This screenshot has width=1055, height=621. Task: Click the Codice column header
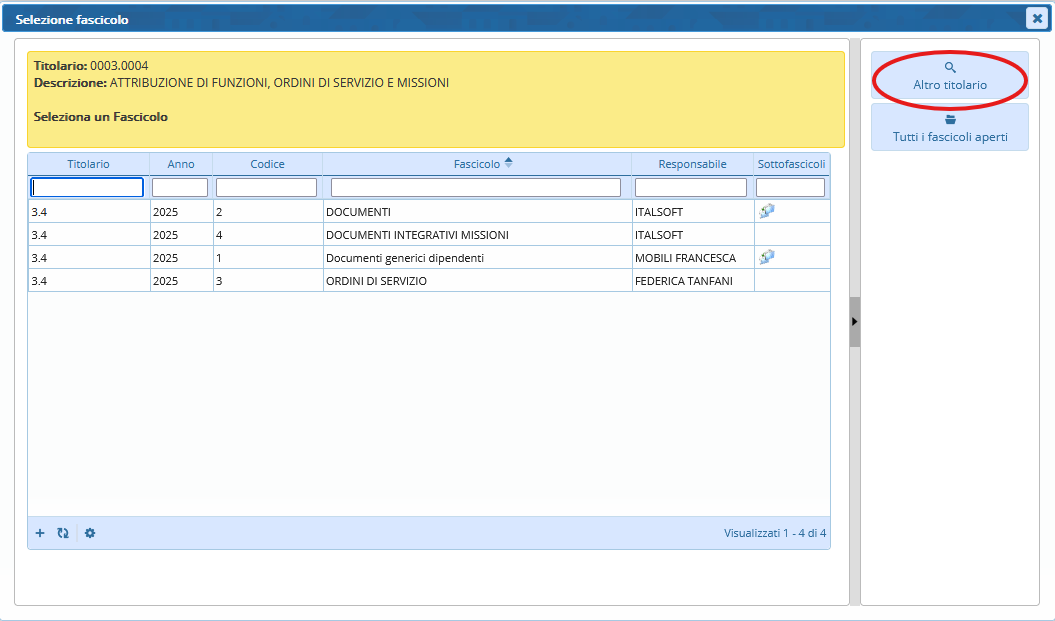(267, 164)
